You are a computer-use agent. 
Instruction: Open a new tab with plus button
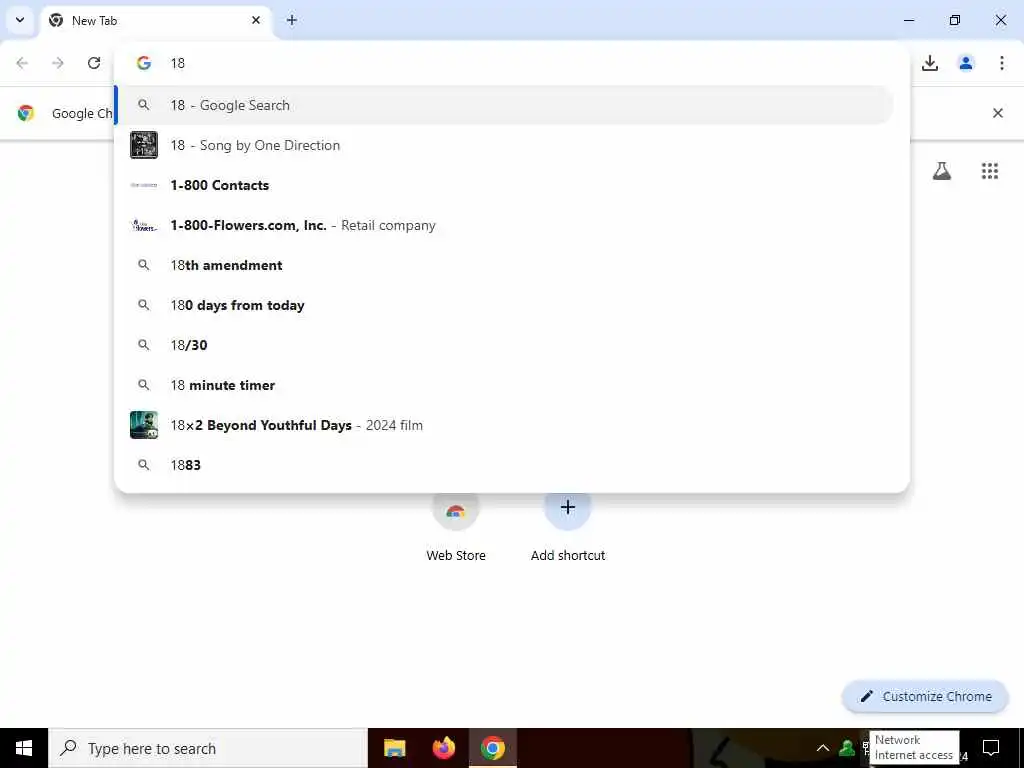292,20
